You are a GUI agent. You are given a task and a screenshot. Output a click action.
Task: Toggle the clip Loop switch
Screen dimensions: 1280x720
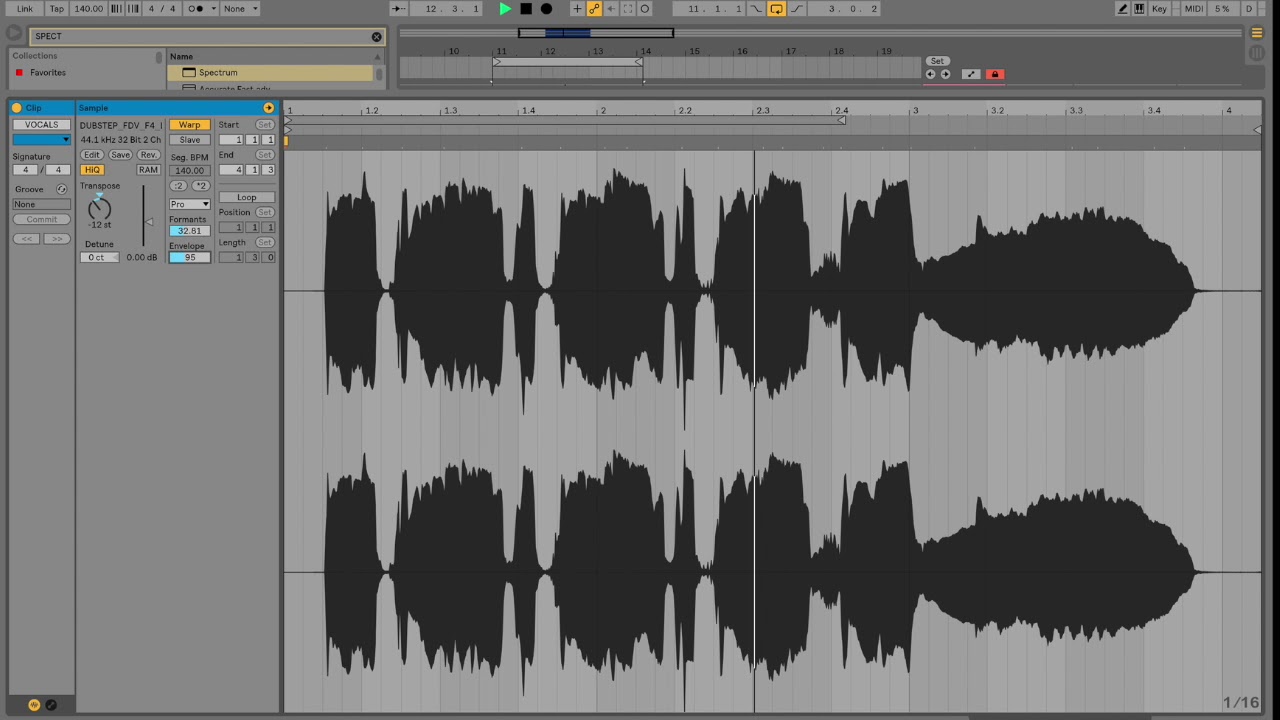247,197
